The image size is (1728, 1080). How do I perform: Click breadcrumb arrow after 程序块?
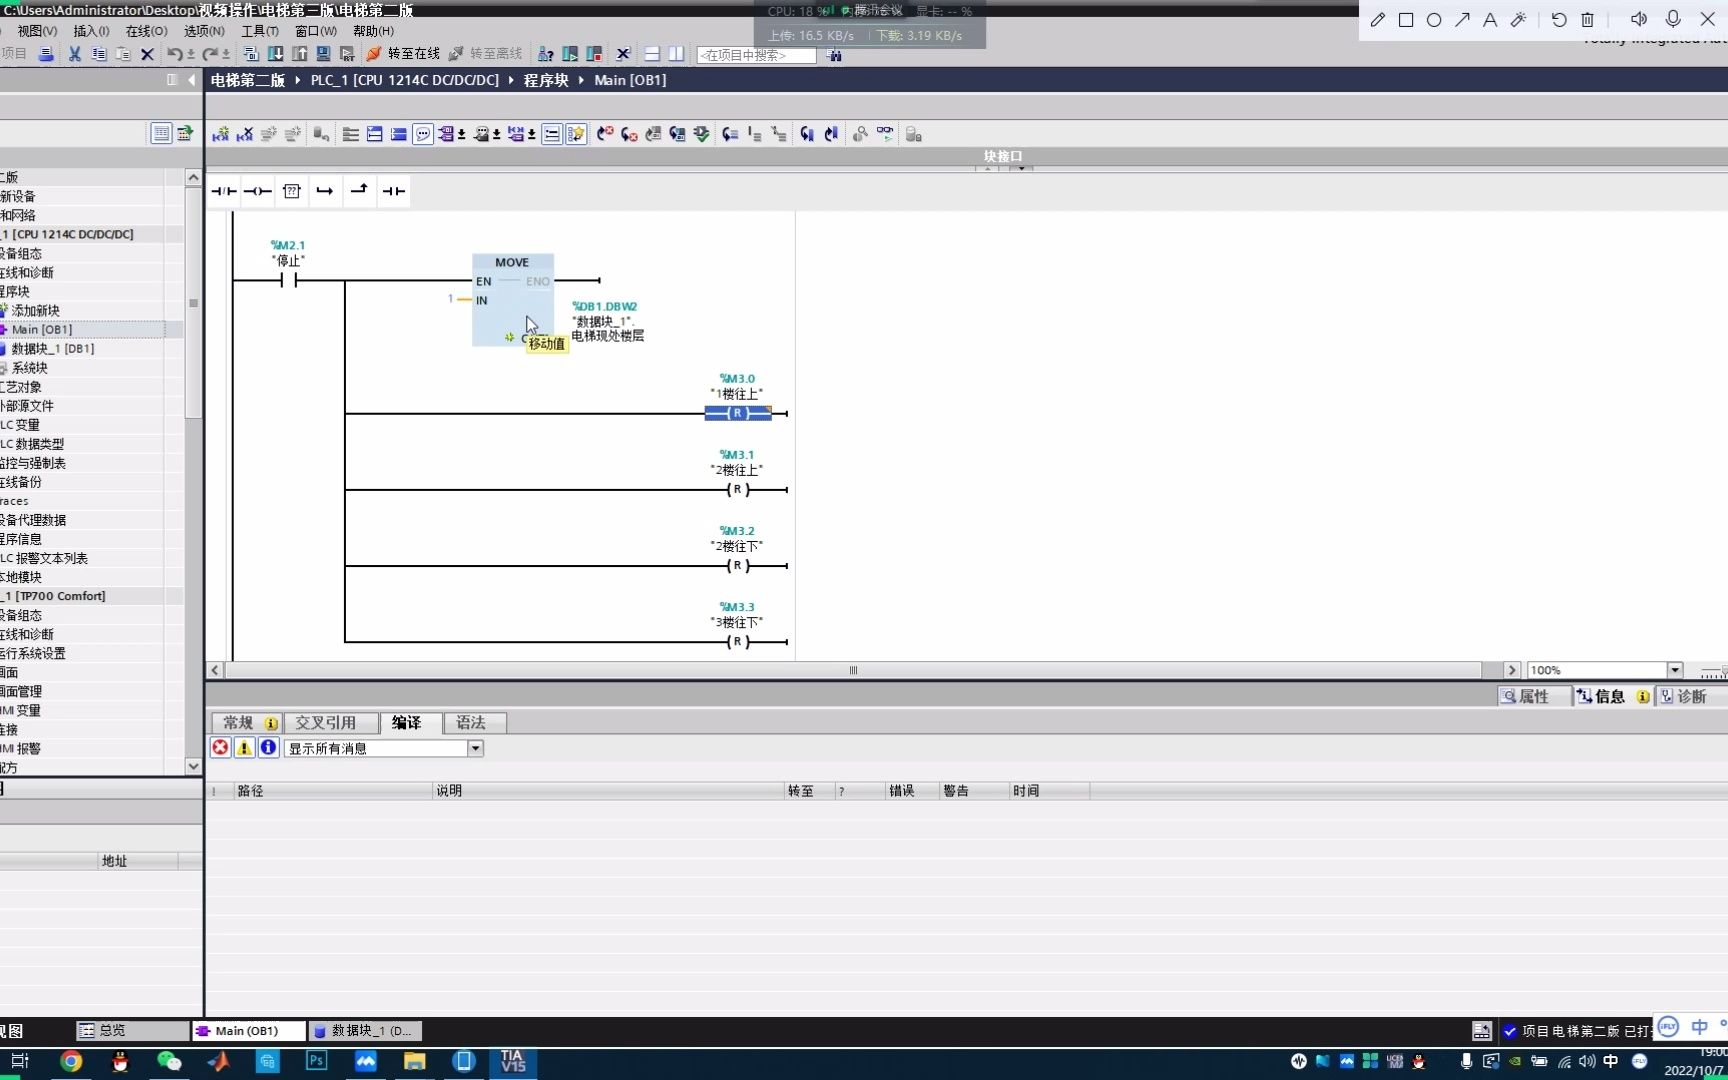581,80
